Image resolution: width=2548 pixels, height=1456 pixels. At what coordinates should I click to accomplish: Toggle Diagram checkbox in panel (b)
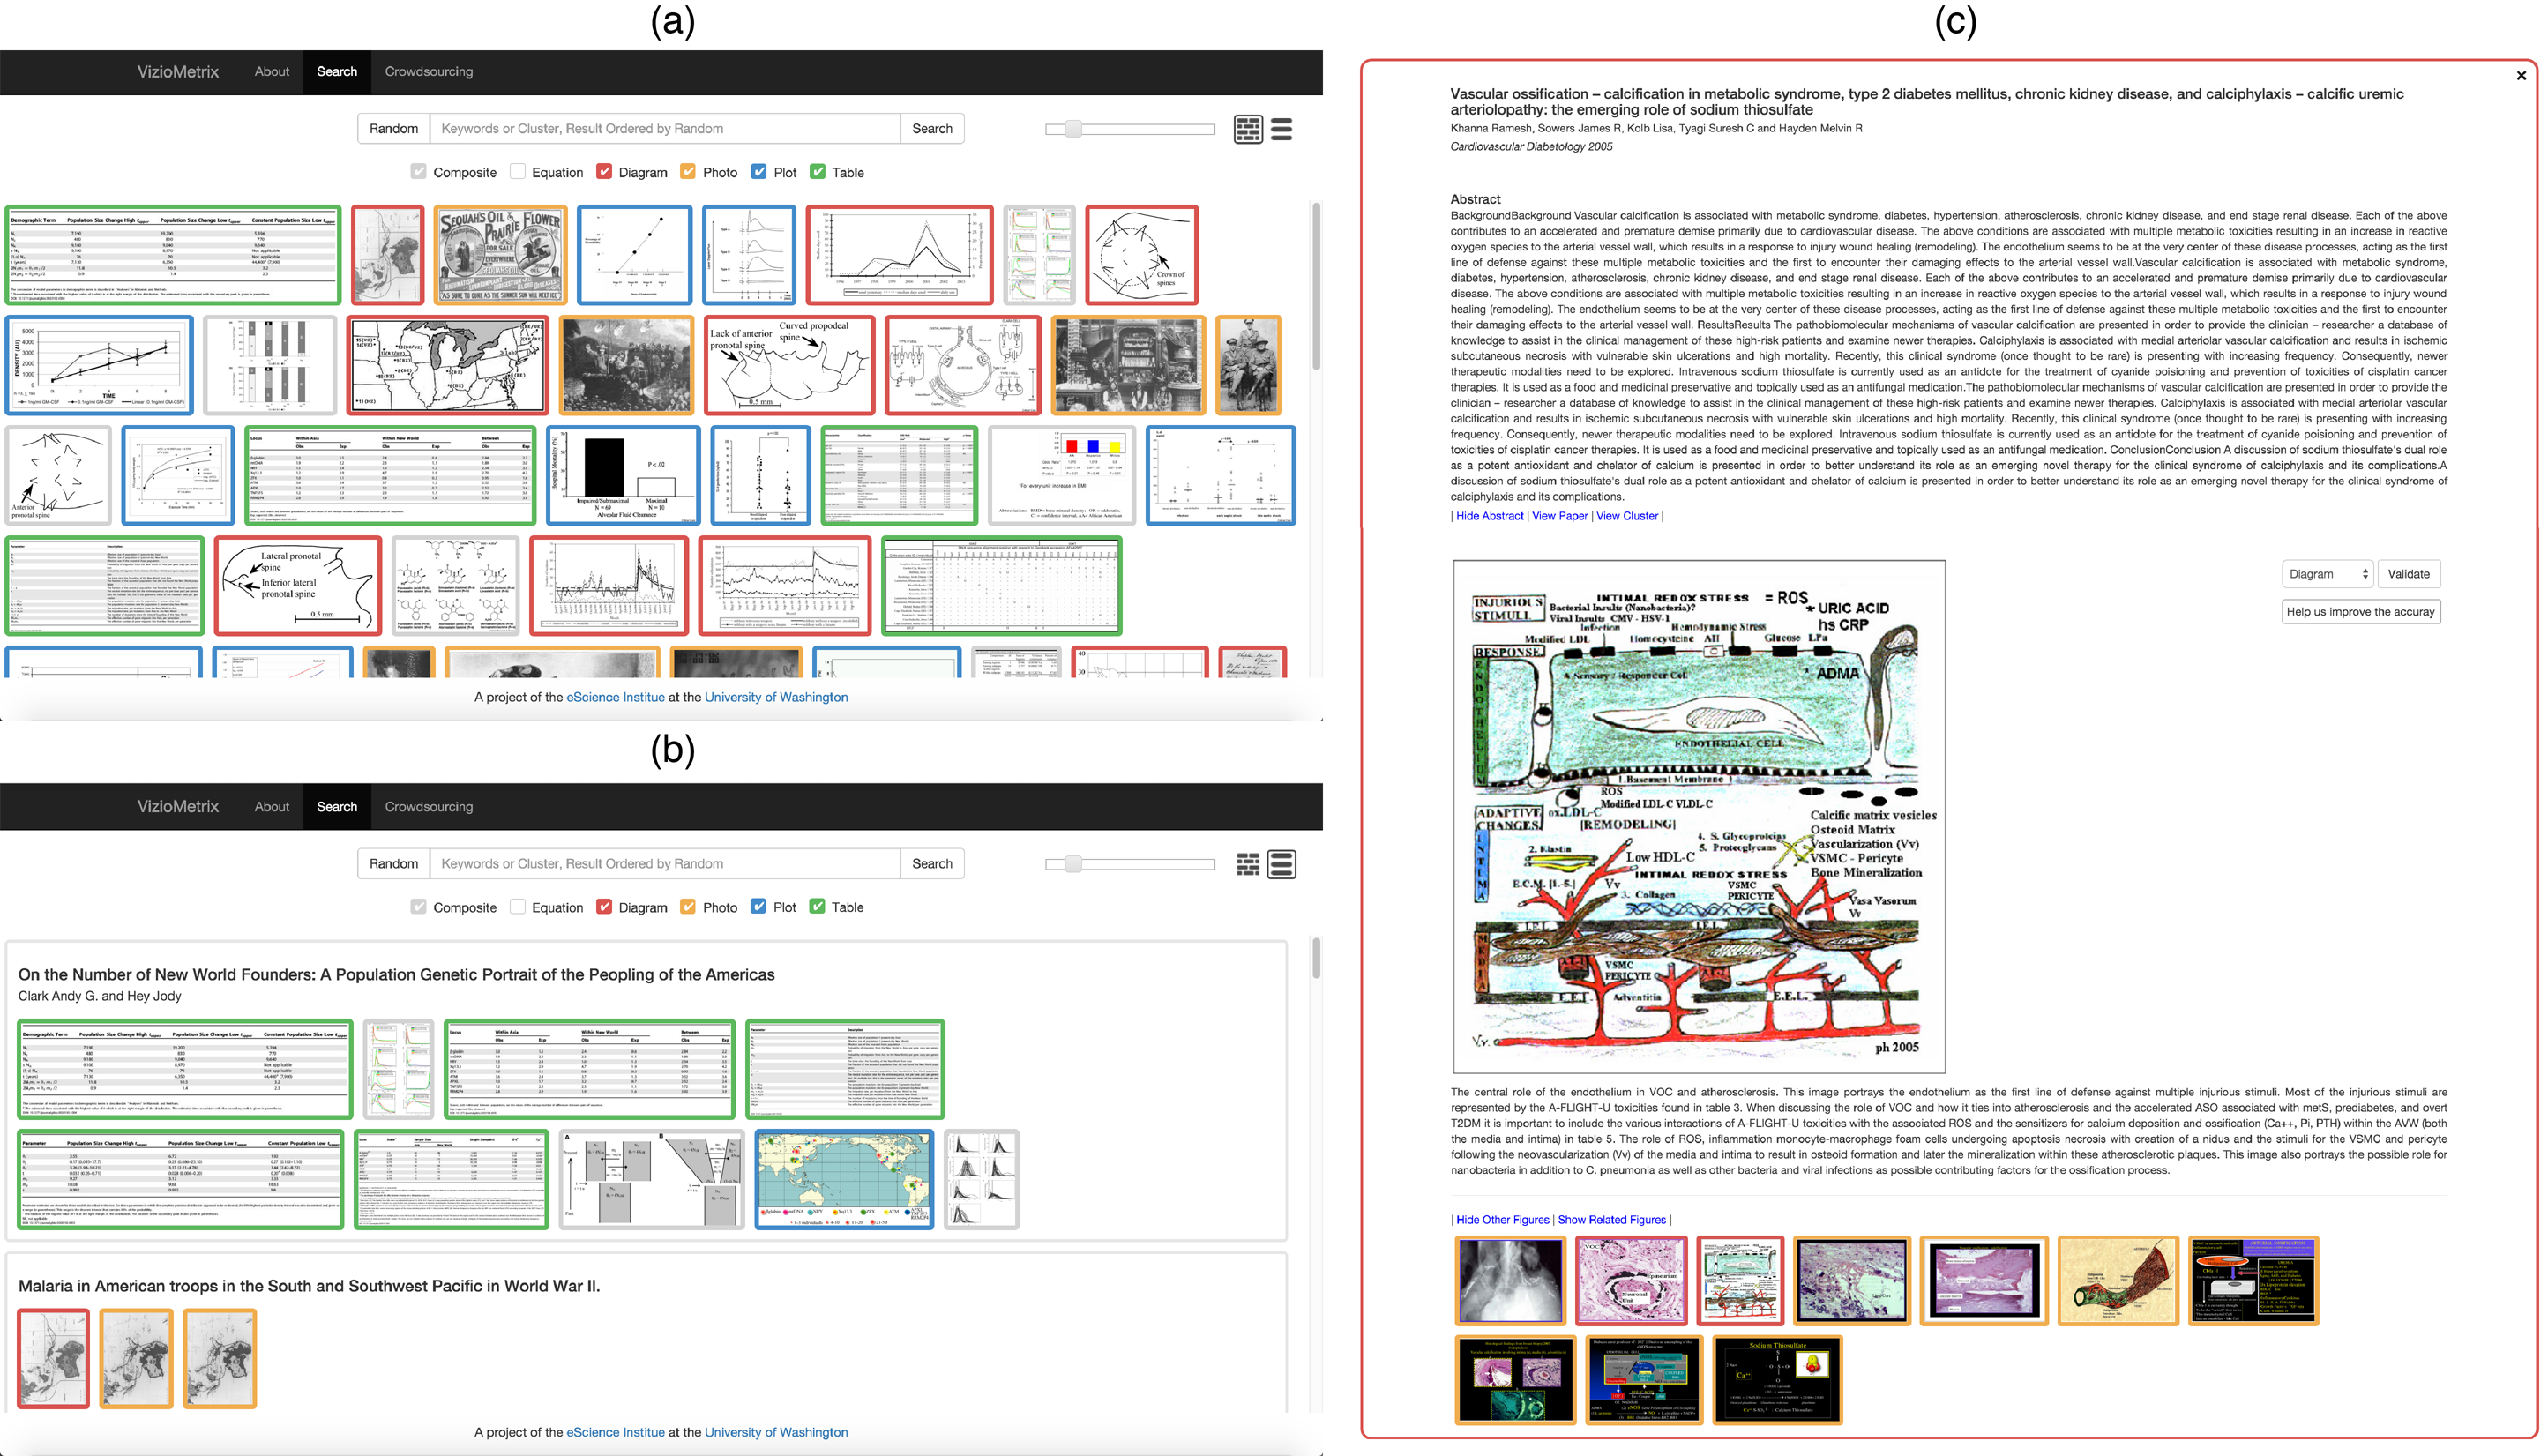click(x=604, y=906)
